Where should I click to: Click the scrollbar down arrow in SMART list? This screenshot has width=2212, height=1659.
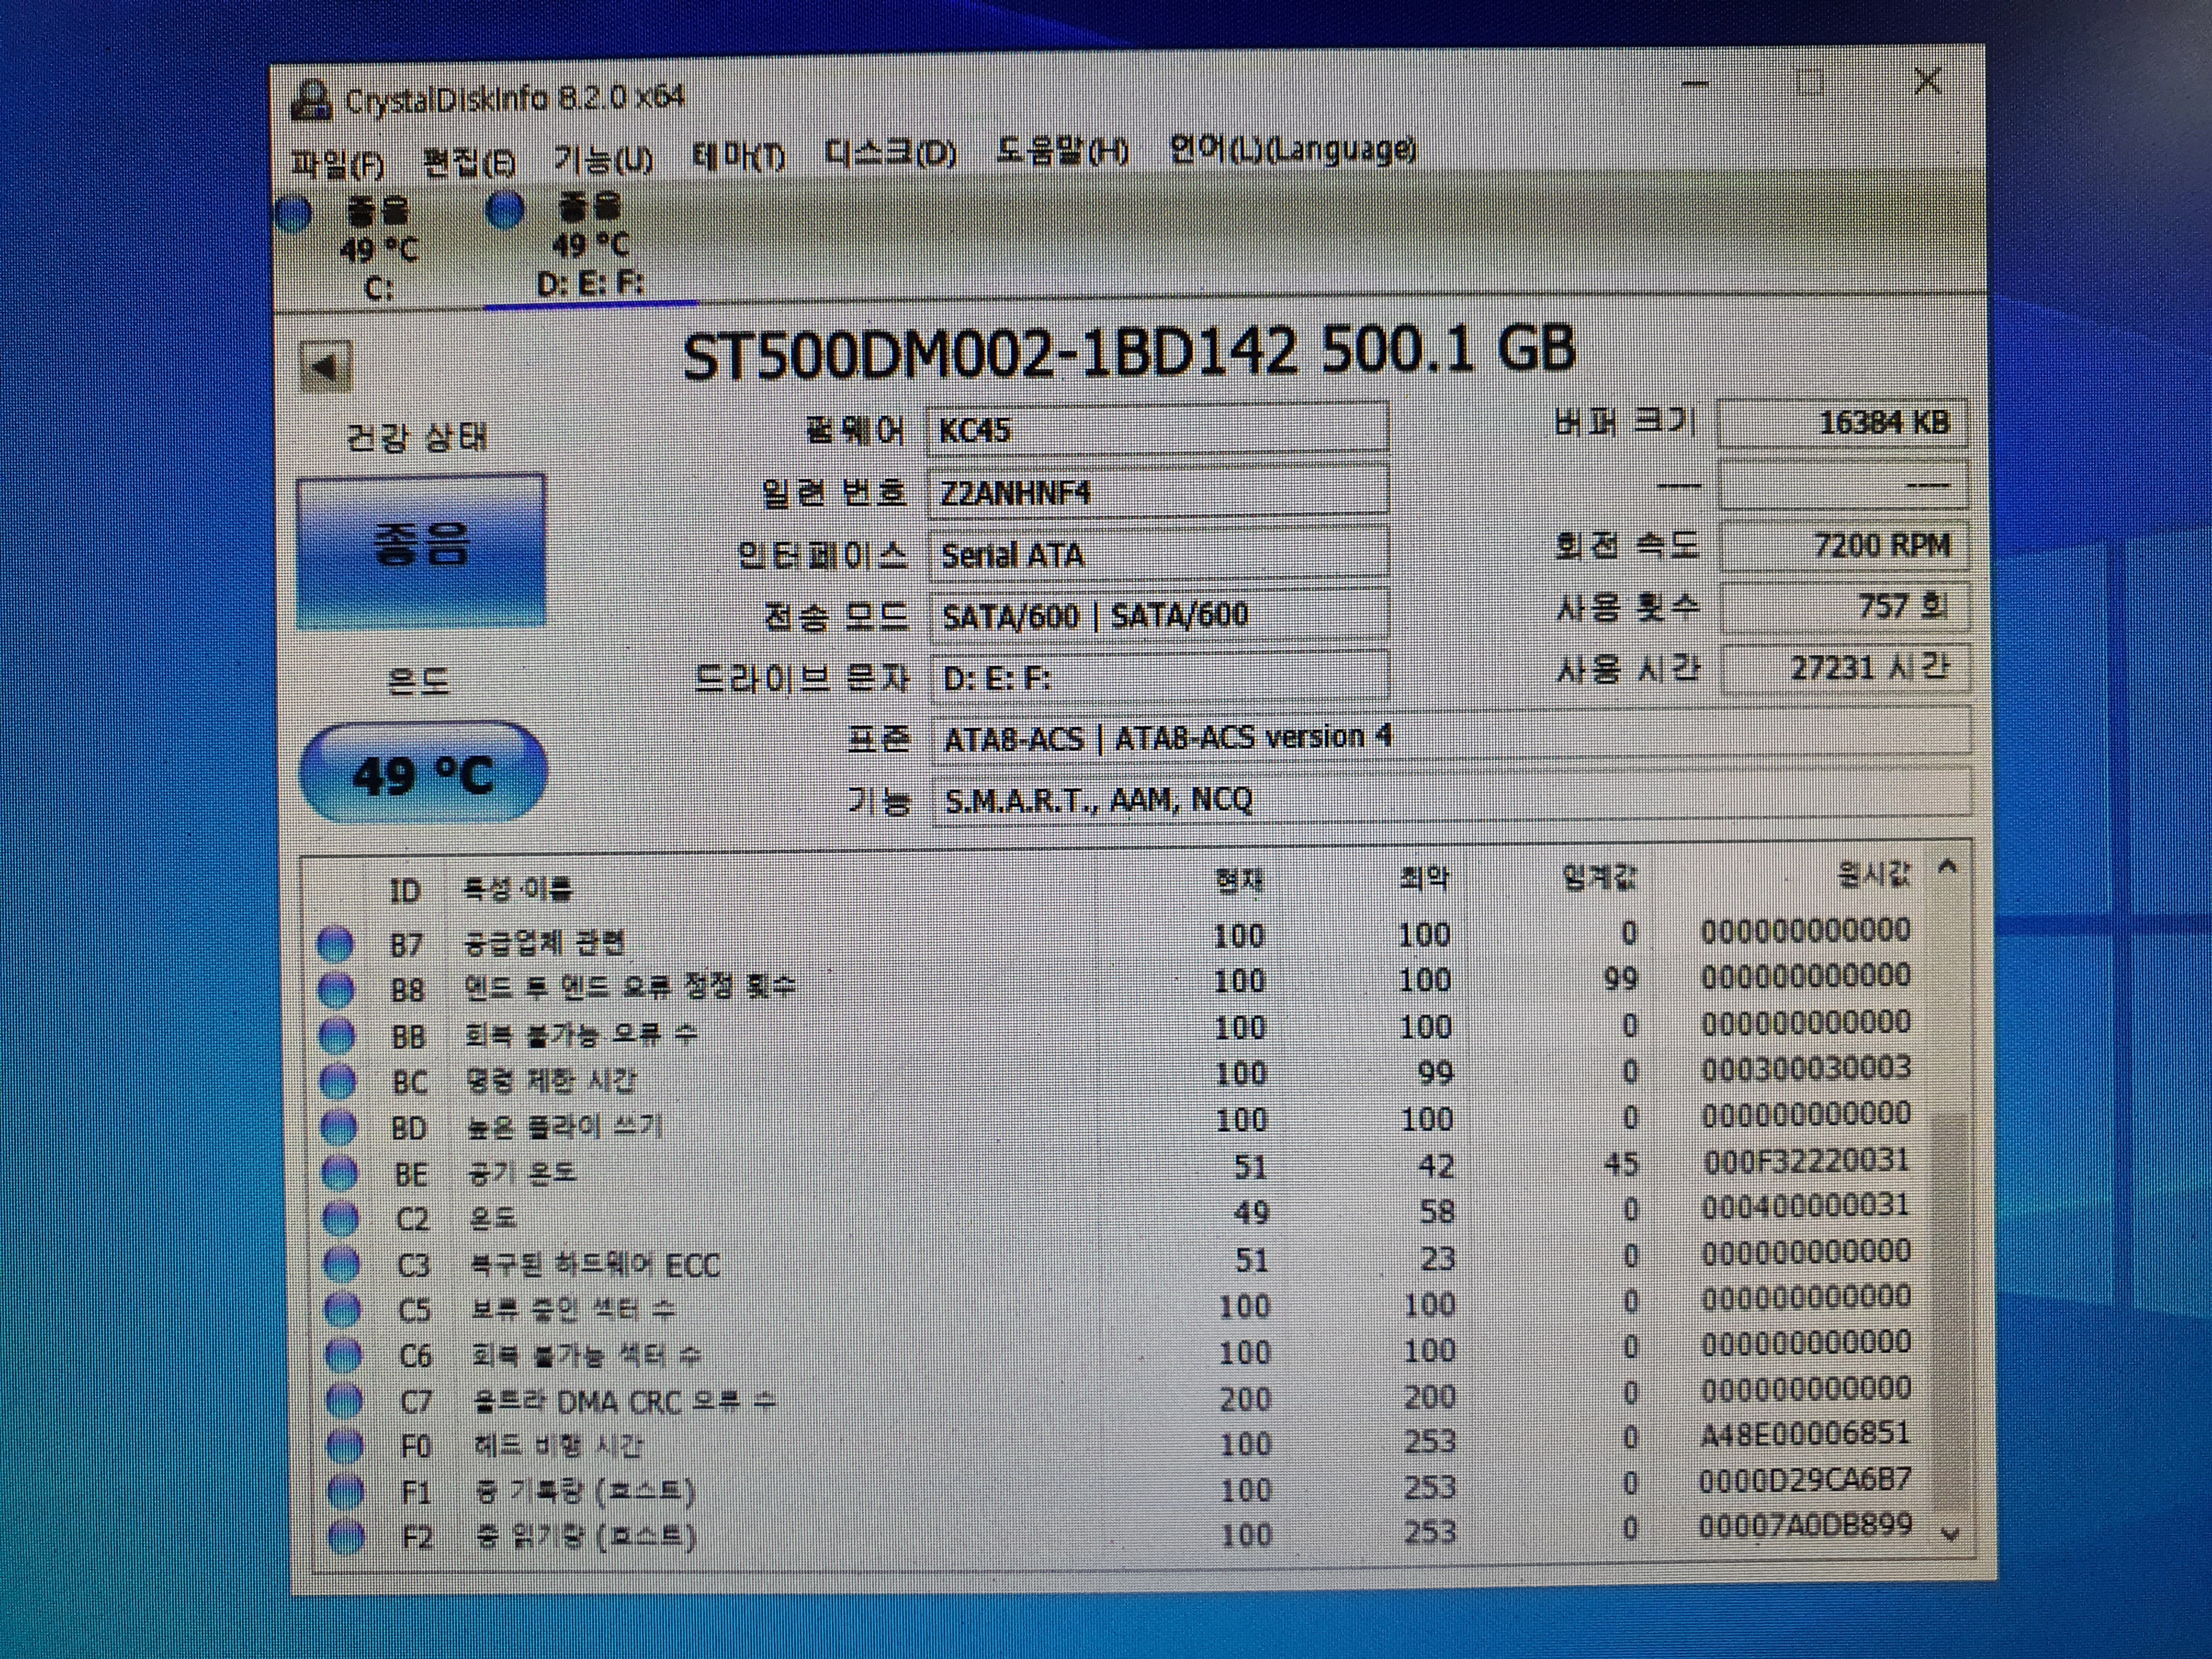tap(1950, 1534)
